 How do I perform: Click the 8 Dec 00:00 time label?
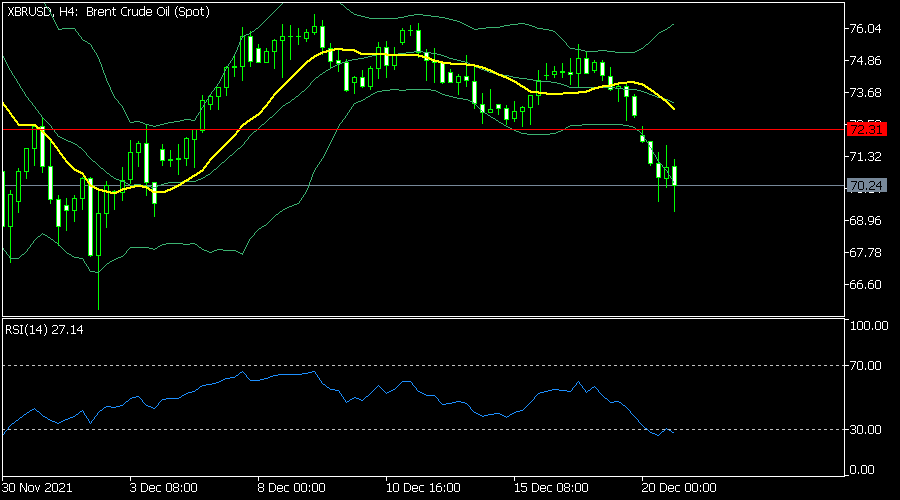[292, 488]
